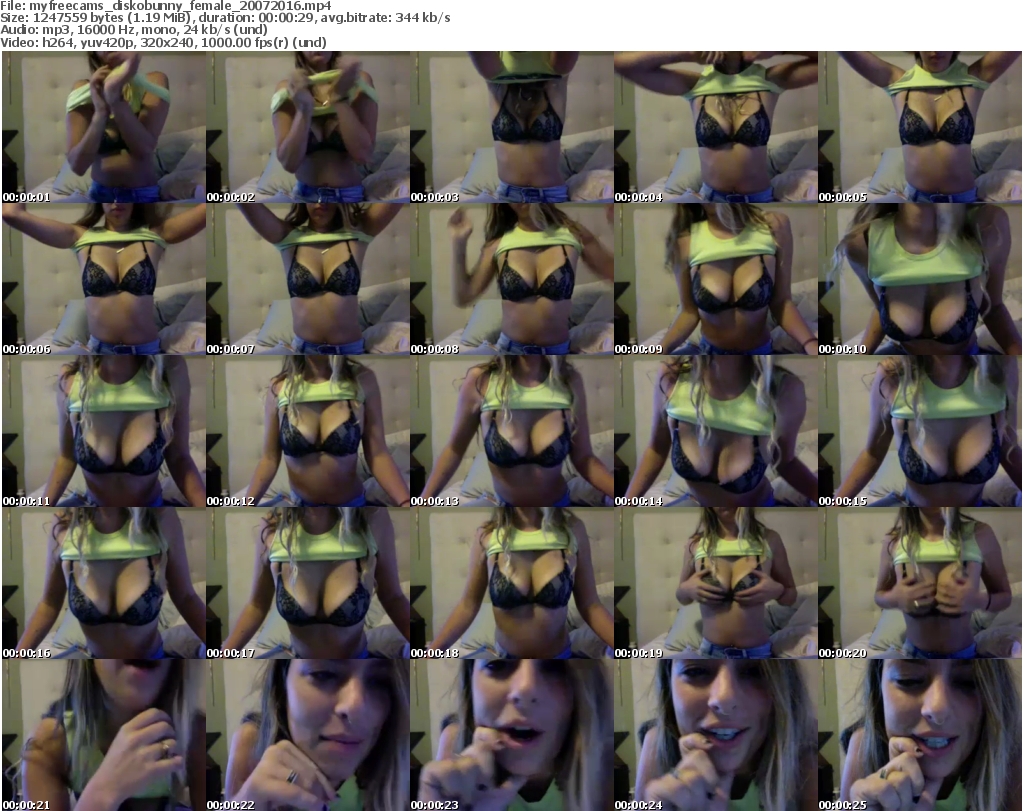Screen dimensions: 1024x811
Task: Open the frame stamped 00:00:03
Action: [x=512, y=127]
